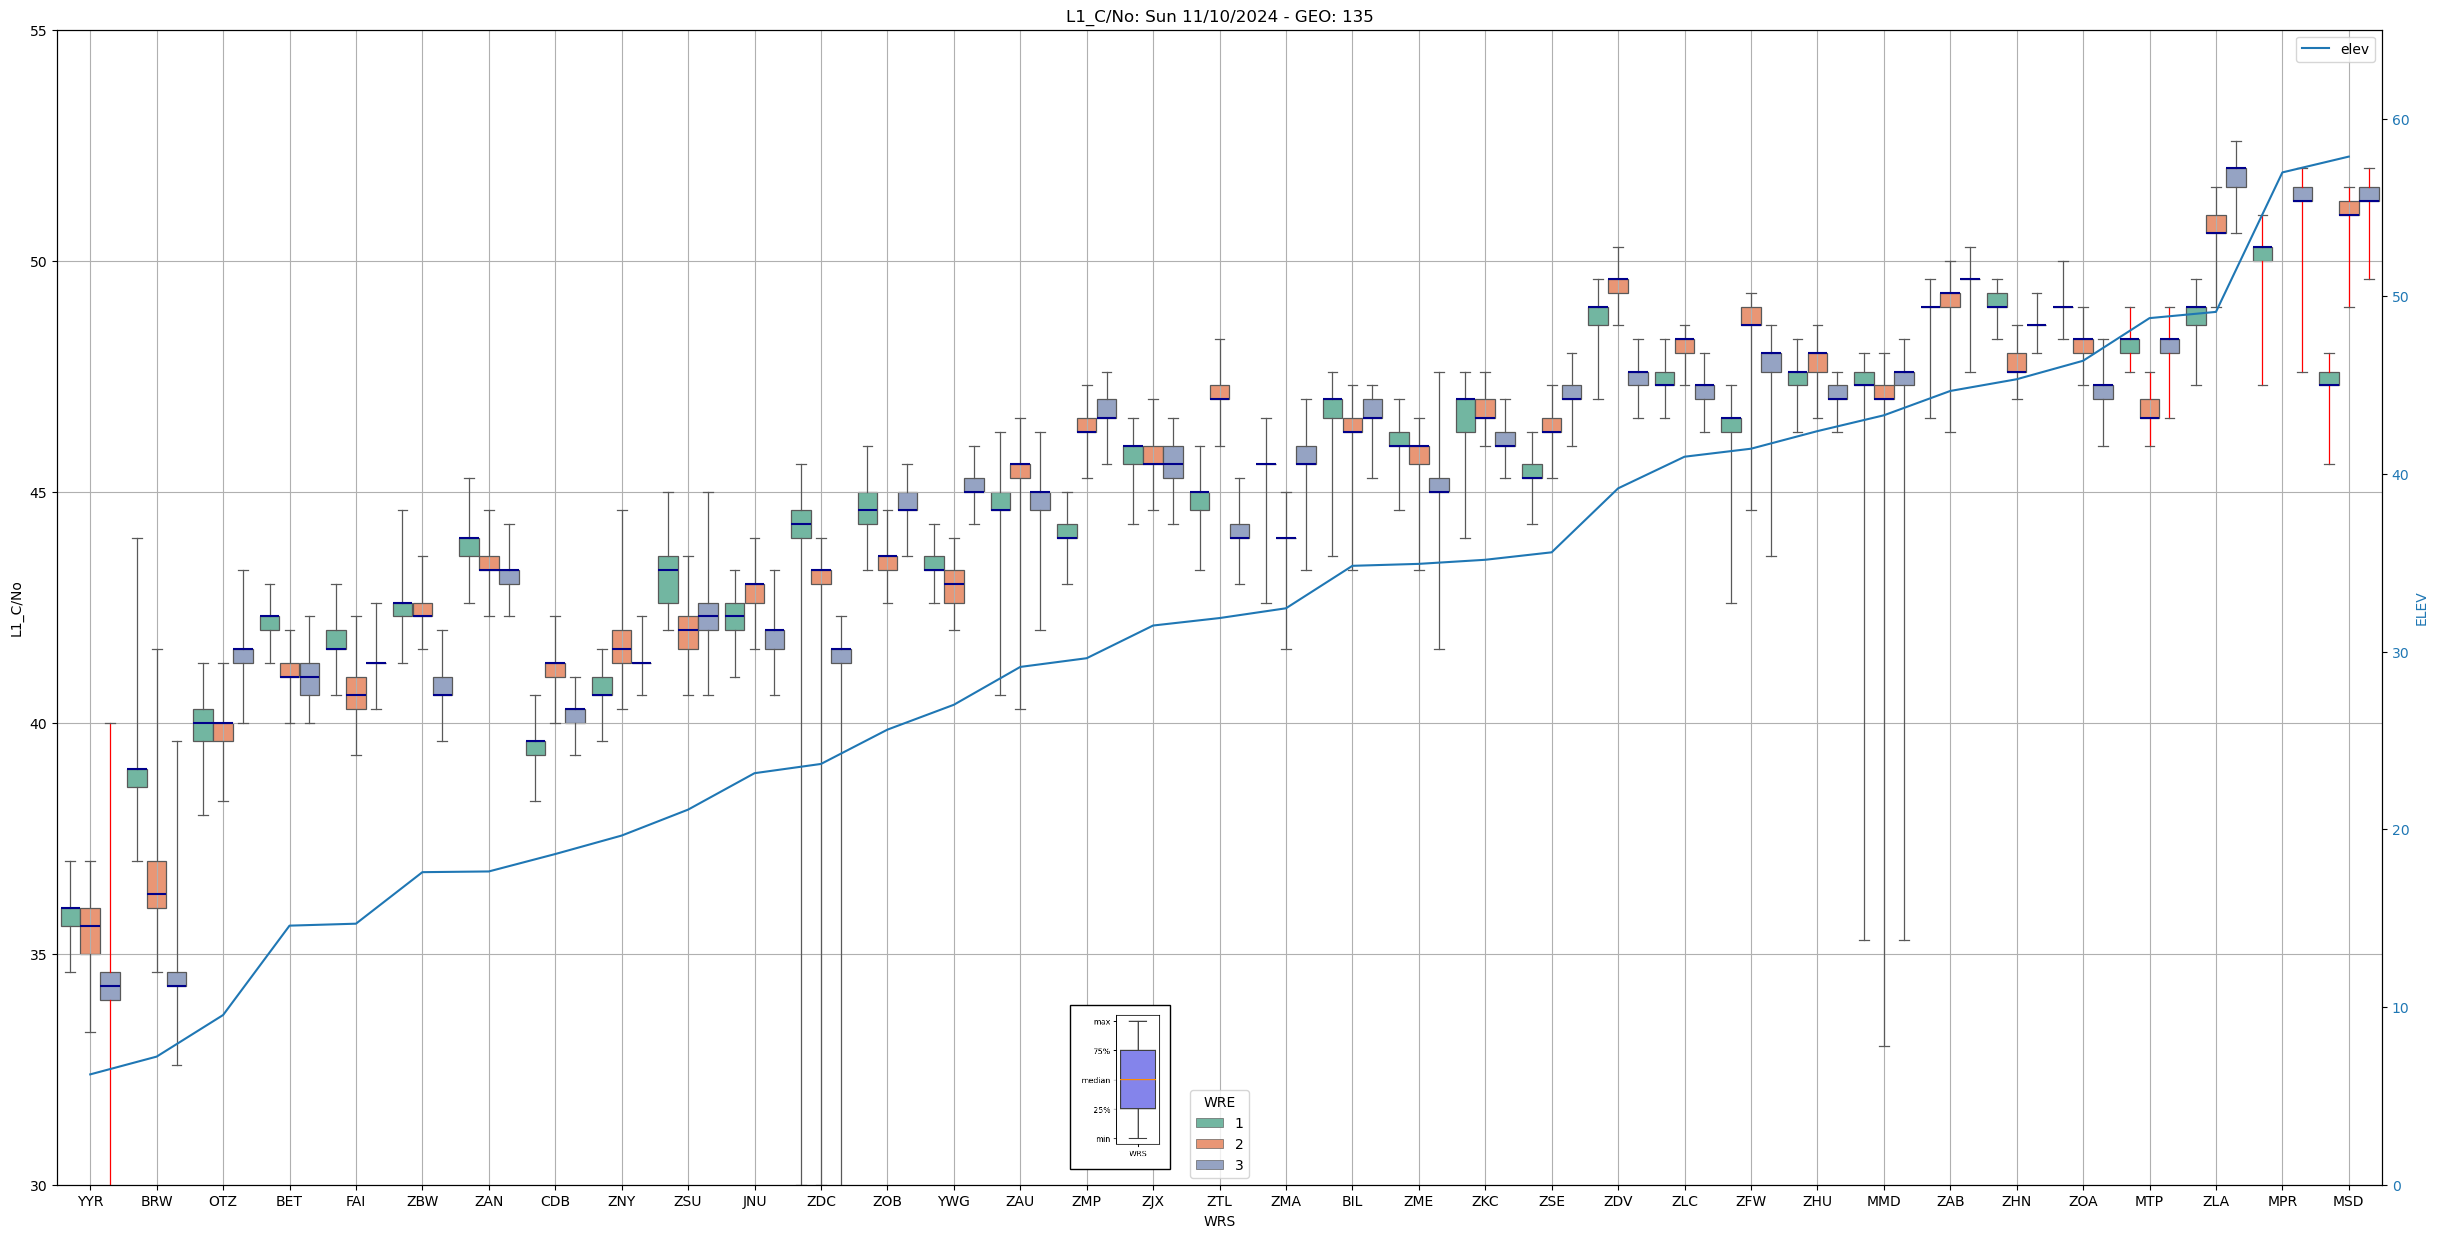Click the YYR x-axis tick label

click(90, 1201)
